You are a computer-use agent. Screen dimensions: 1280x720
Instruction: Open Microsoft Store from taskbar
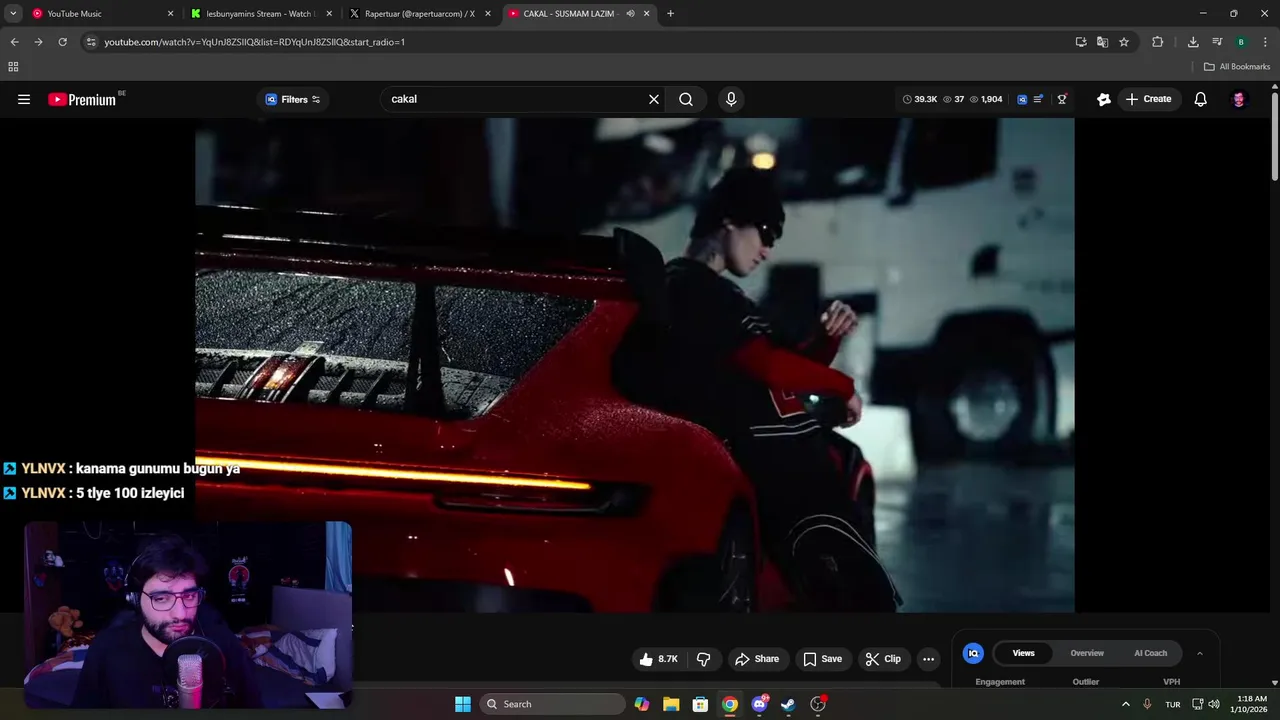coord(701,704)
